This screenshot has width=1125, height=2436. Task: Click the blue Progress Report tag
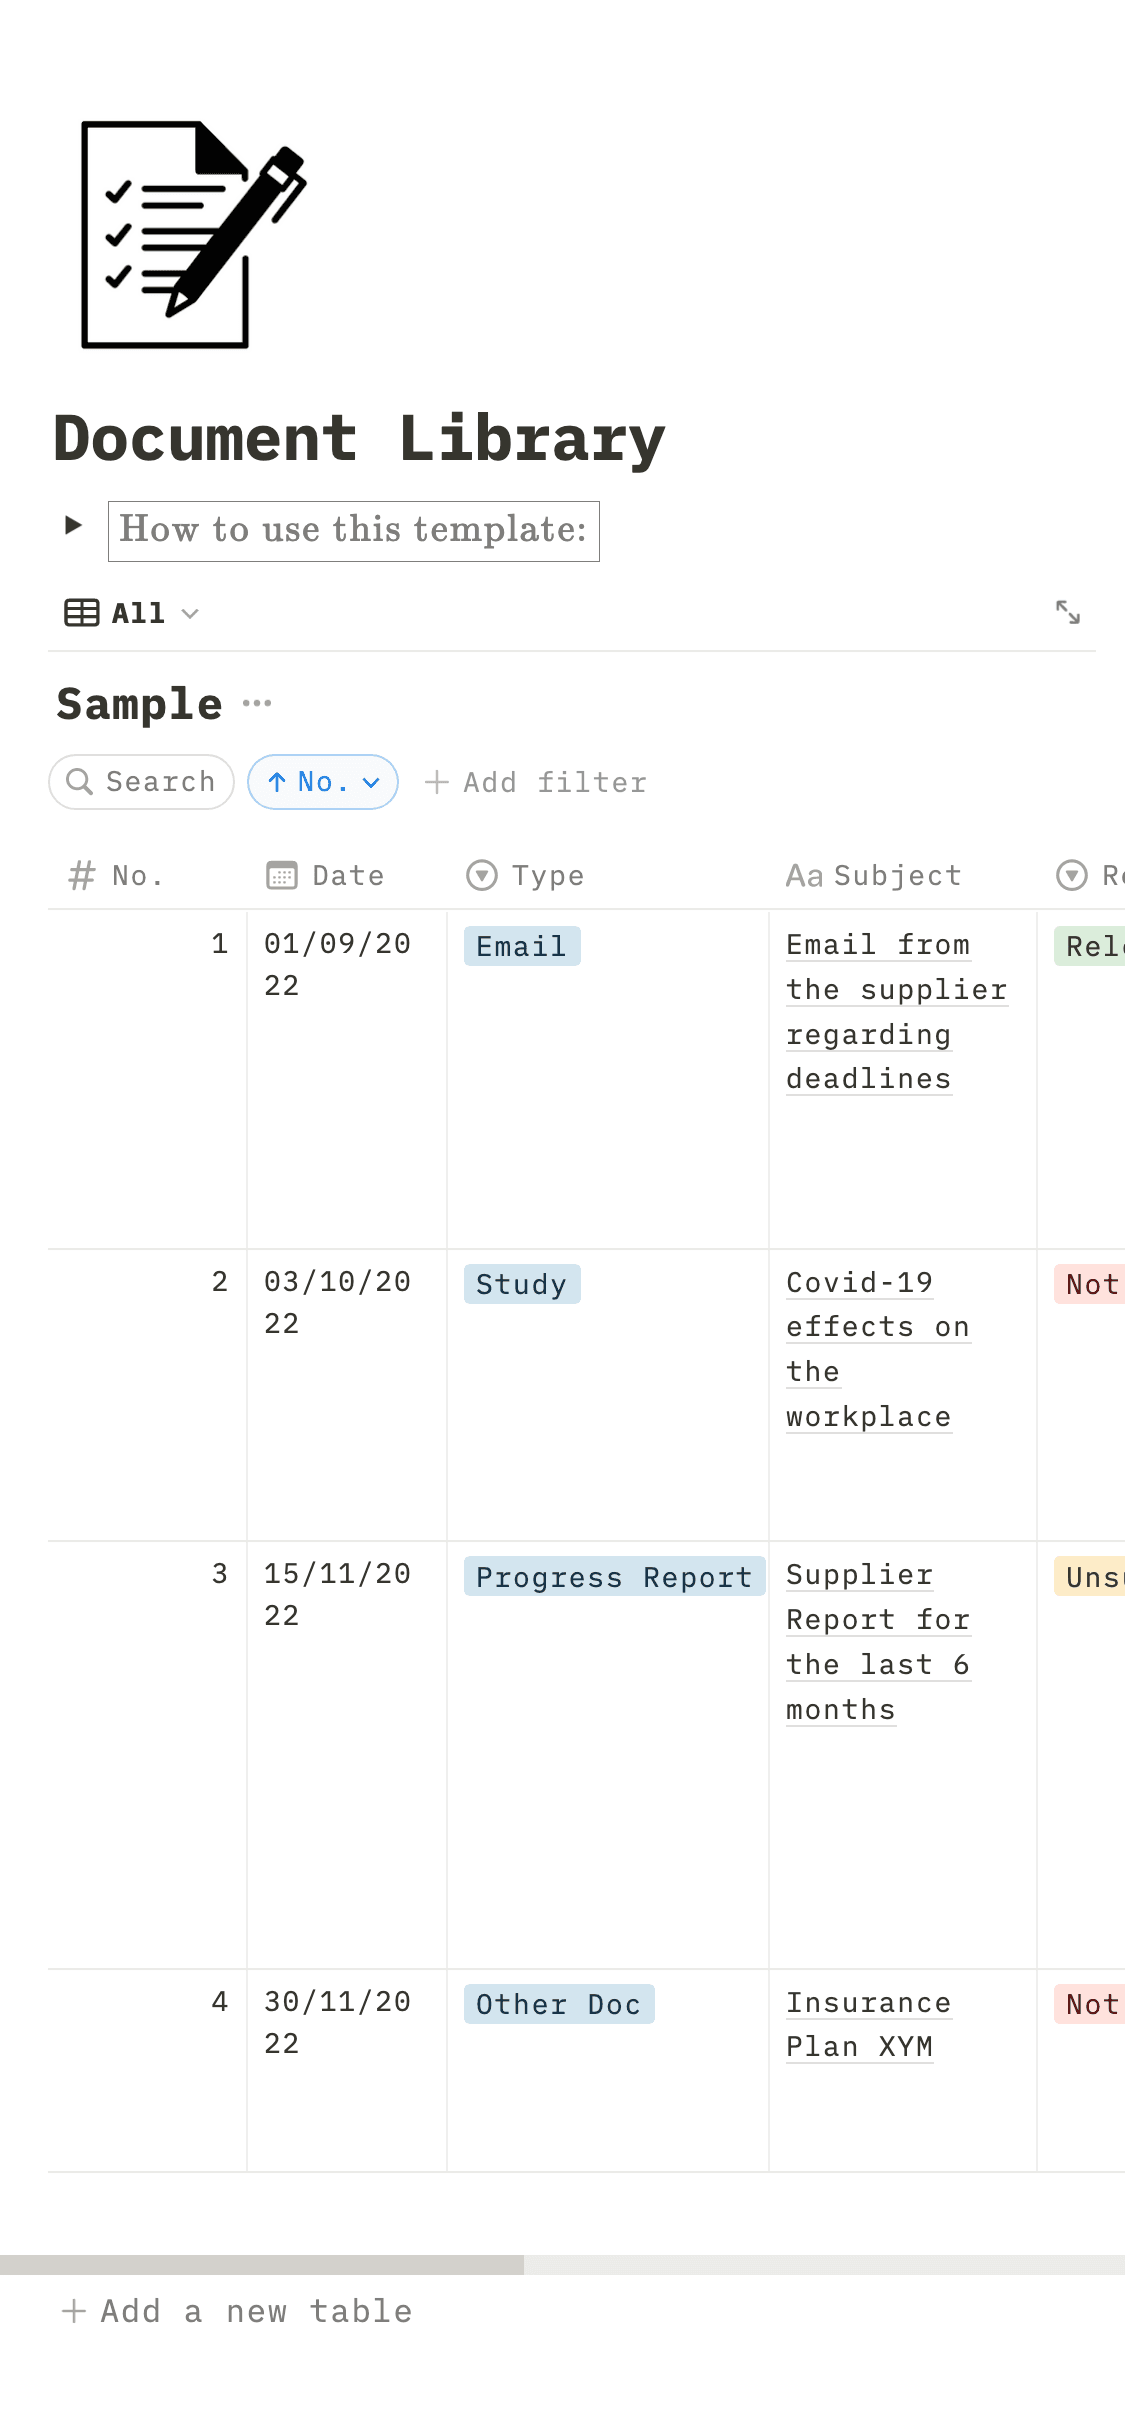(613, 1577)
